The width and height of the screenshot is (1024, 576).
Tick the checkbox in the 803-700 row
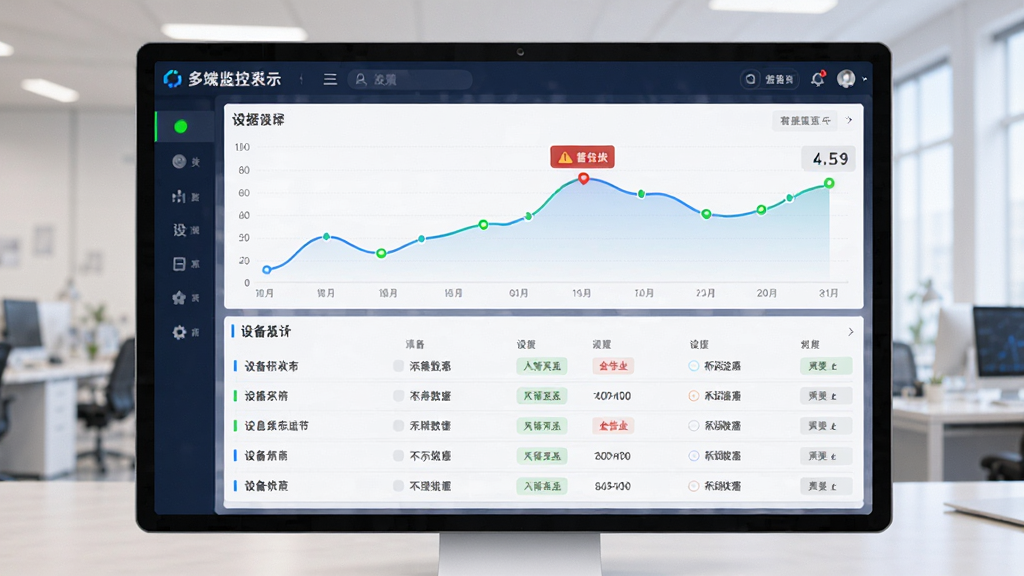click(398, 486)
